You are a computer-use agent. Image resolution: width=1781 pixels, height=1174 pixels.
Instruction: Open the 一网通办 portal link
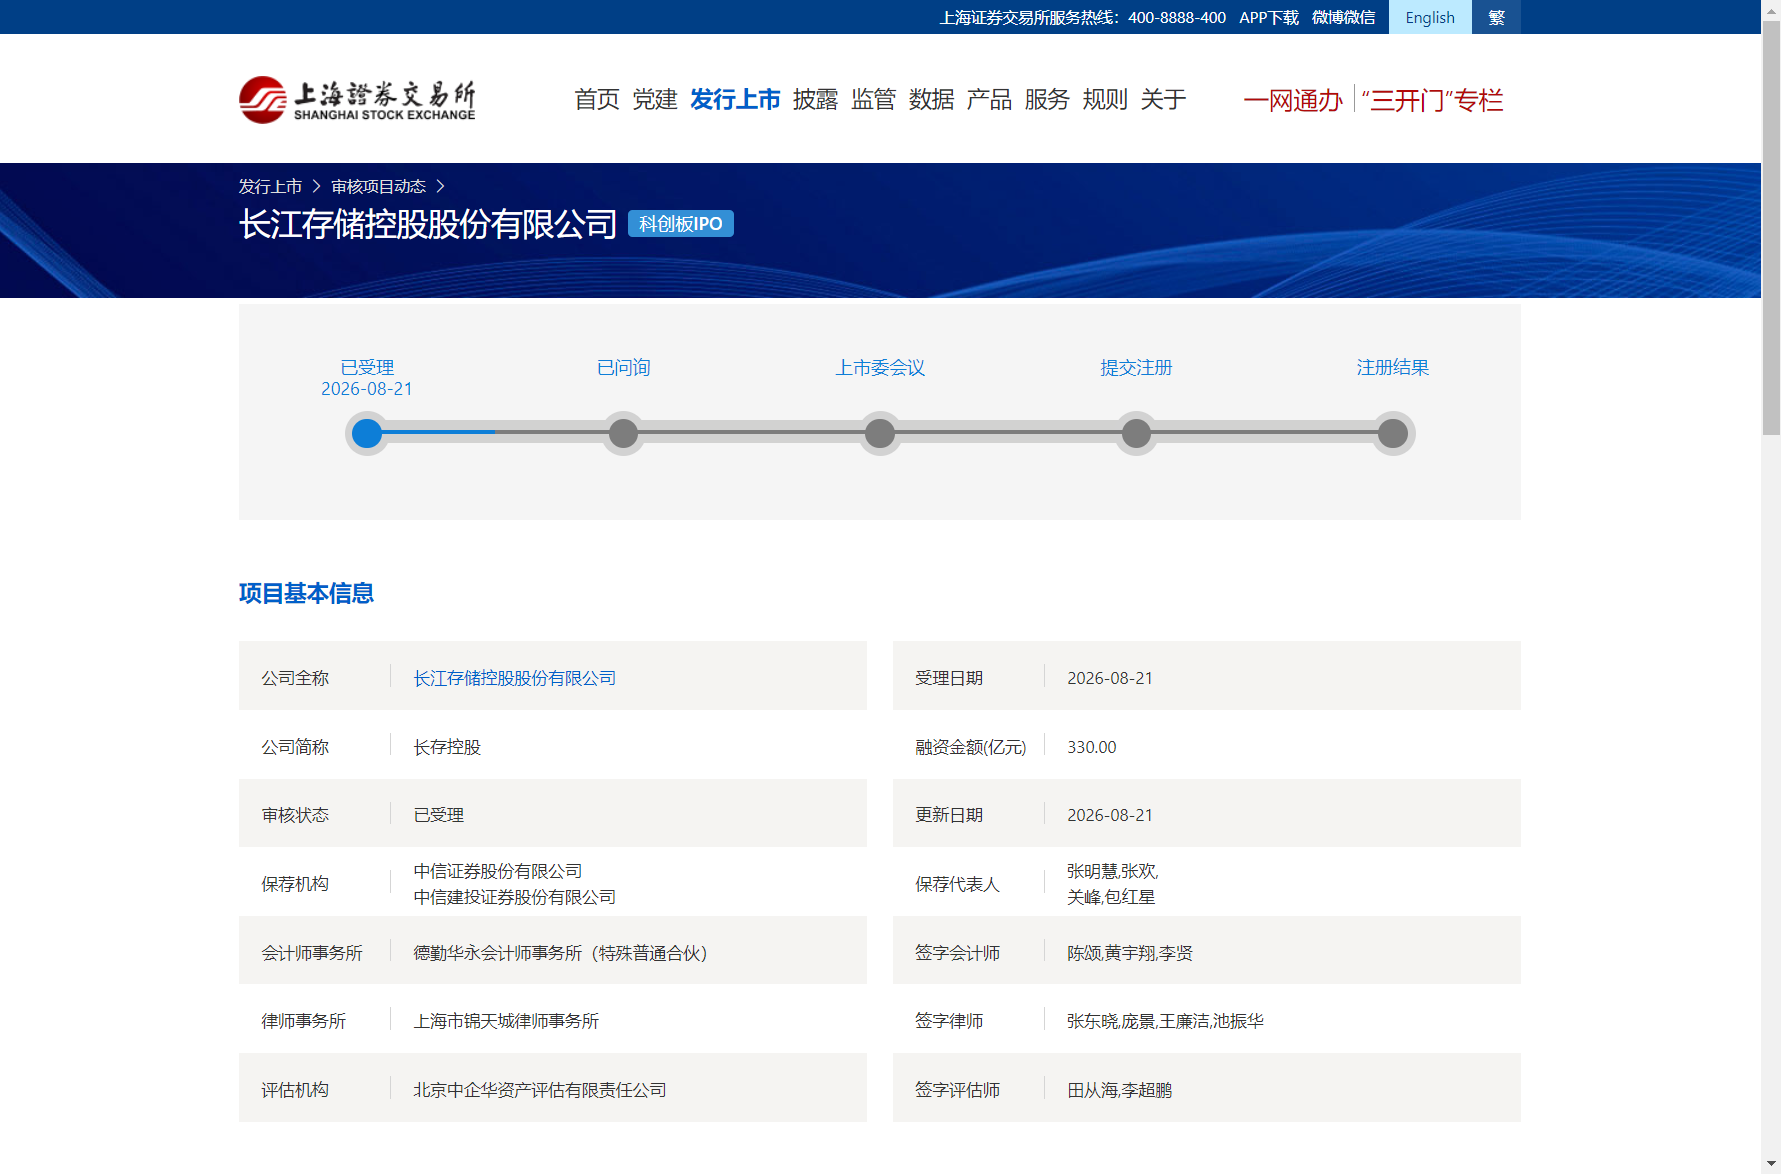1292,101
